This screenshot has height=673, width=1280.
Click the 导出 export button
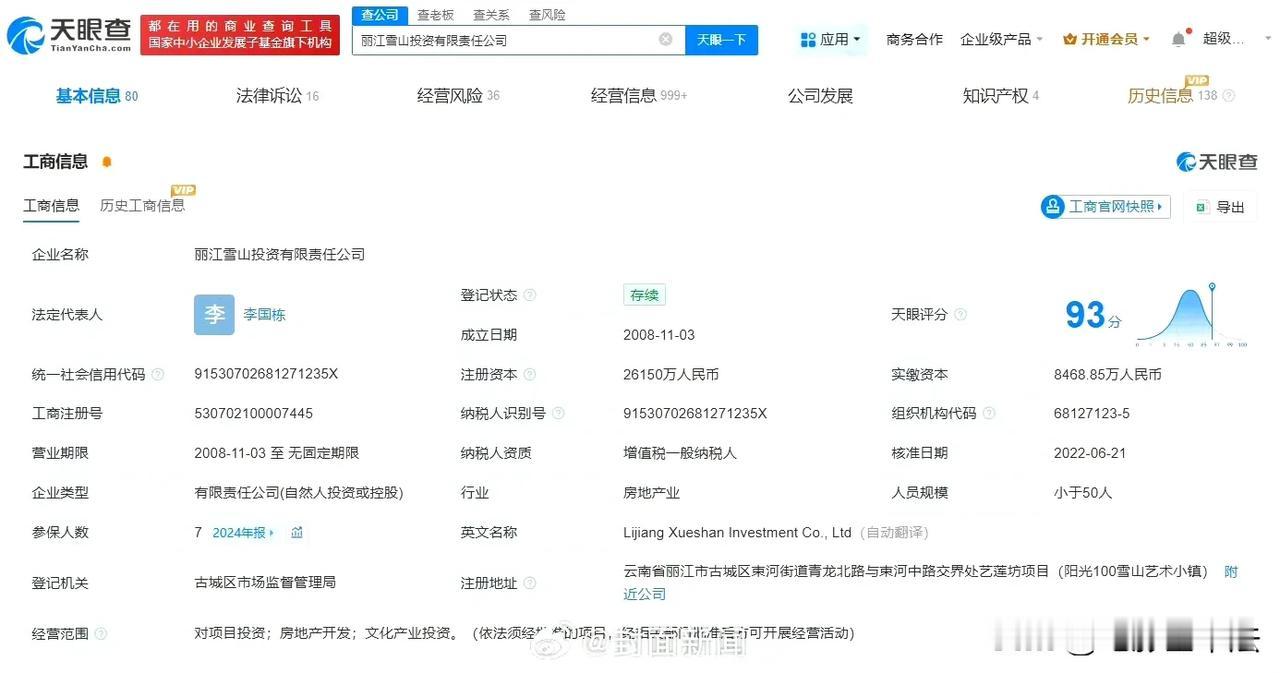pyautogui.click(x=1219, y=207)
